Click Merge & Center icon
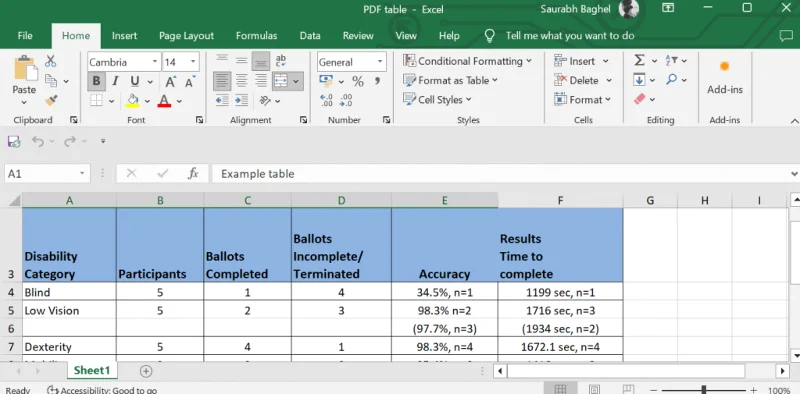This screenshot has width=800, height=394. pos(281,81)
